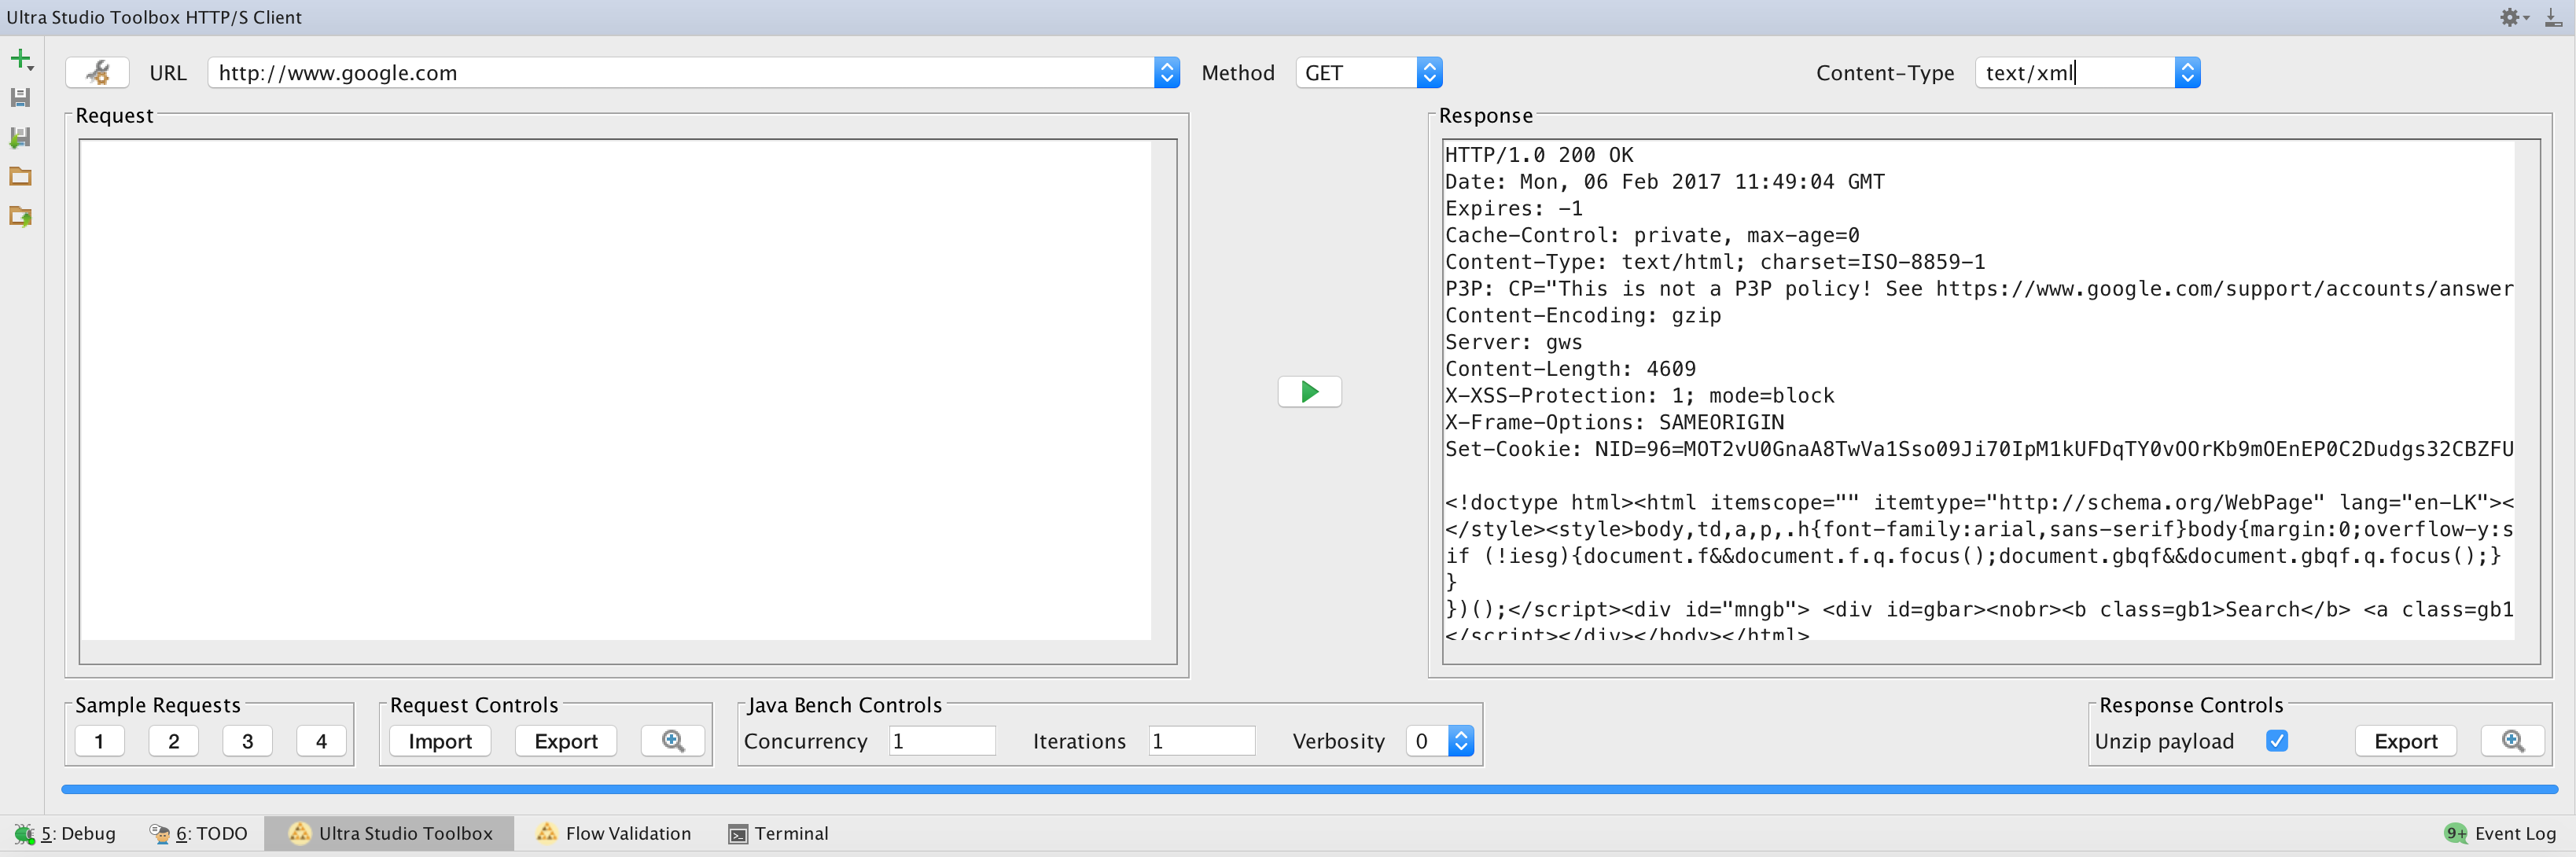This screenshot has height=857, width=2576.
Task: Select the Ultra Studio Toolbox tab
Action: (390, 833)
